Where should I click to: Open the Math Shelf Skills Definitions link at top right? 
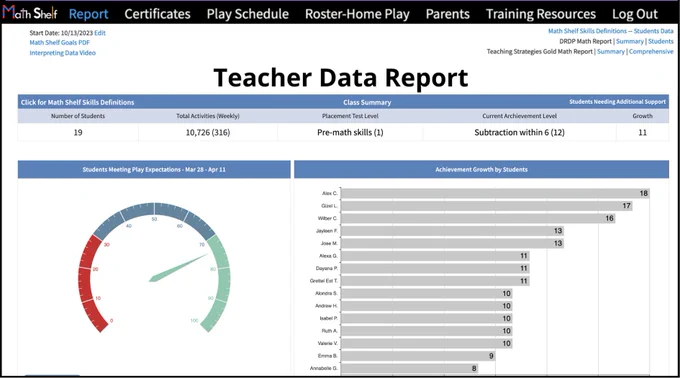[x=587, y=31]
